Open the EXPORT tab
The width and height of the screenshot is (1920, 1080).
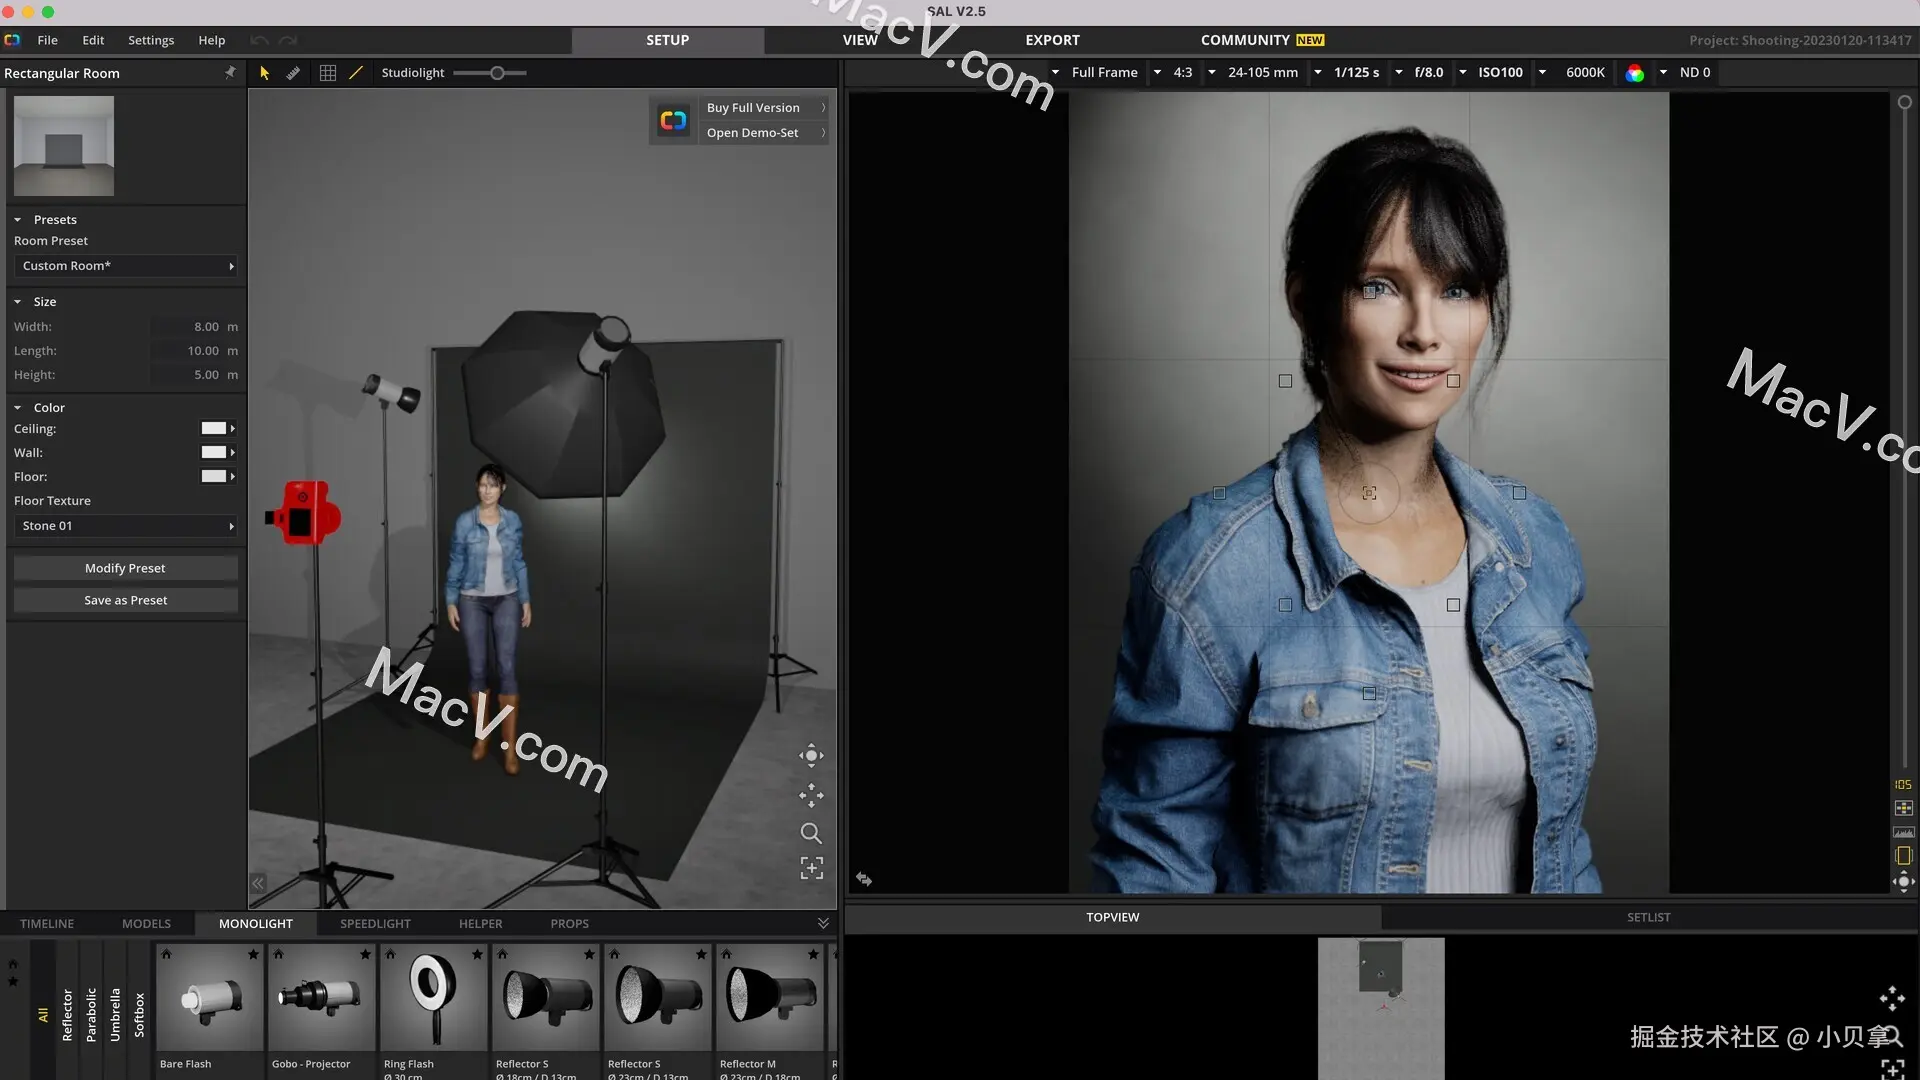click(1052, 40)
